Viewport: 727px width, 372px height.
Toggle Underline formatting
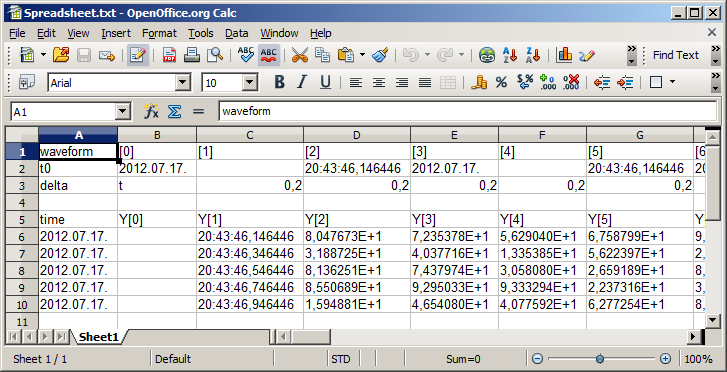click(x=325, y=83)
